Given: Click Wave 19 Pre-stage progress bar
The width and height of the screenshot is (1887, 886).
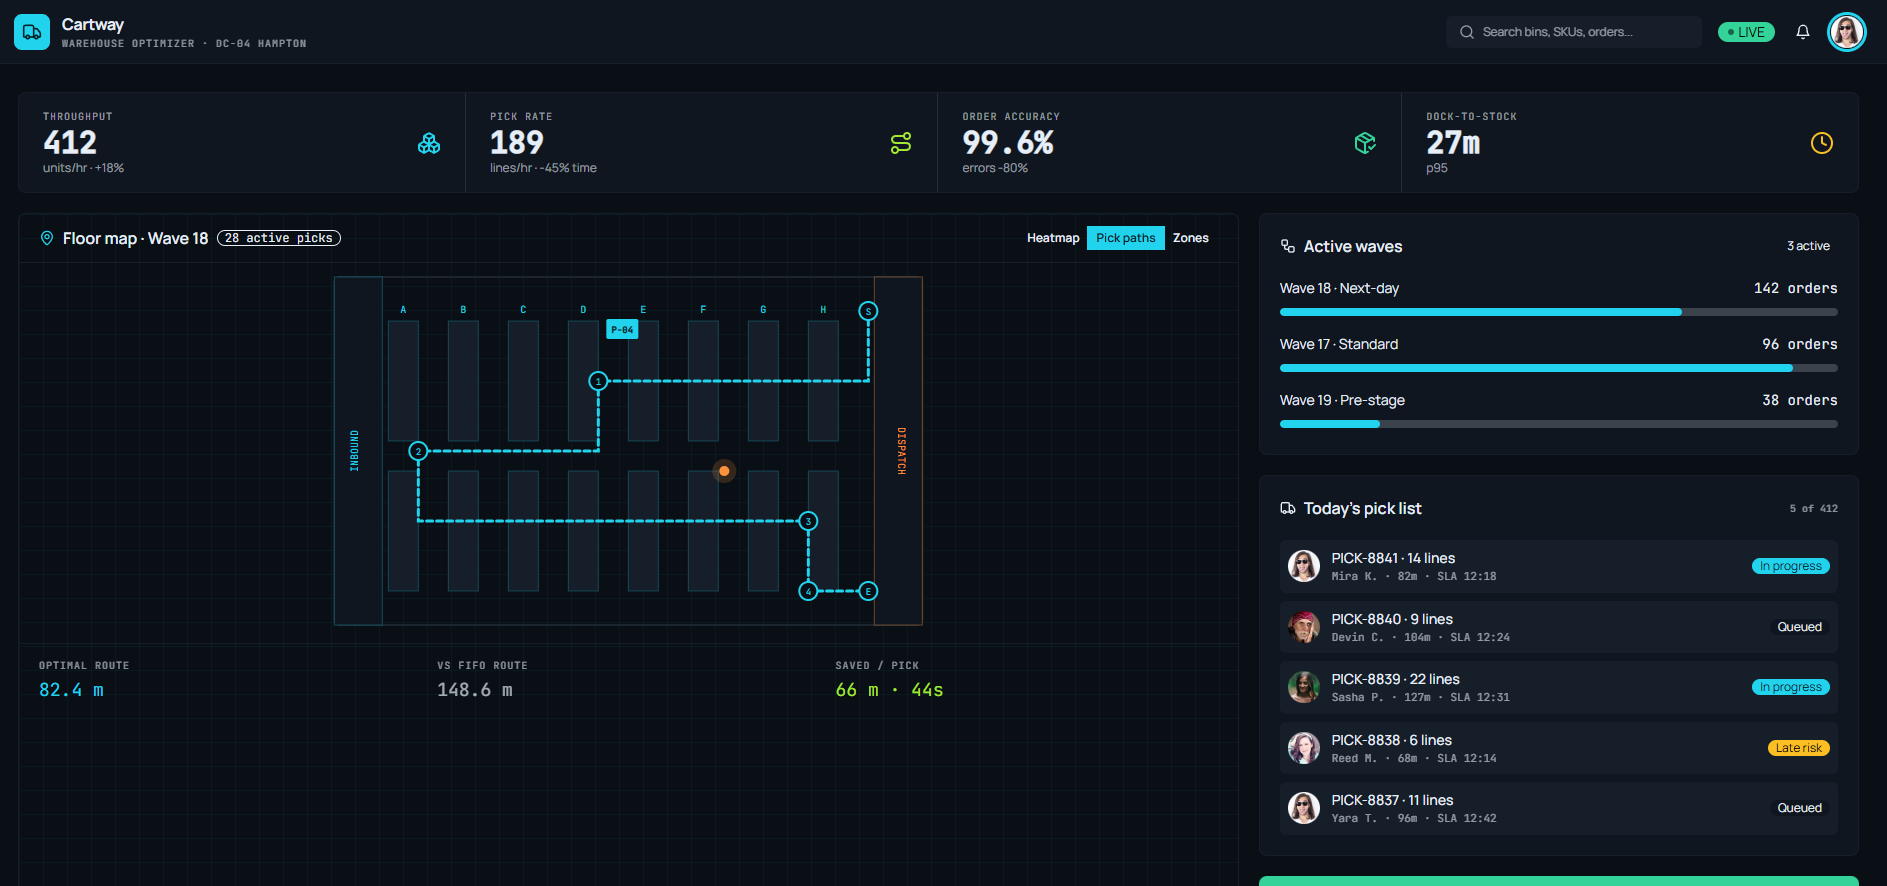Looking at the screenshot, I should click(x=1558, y=424).
